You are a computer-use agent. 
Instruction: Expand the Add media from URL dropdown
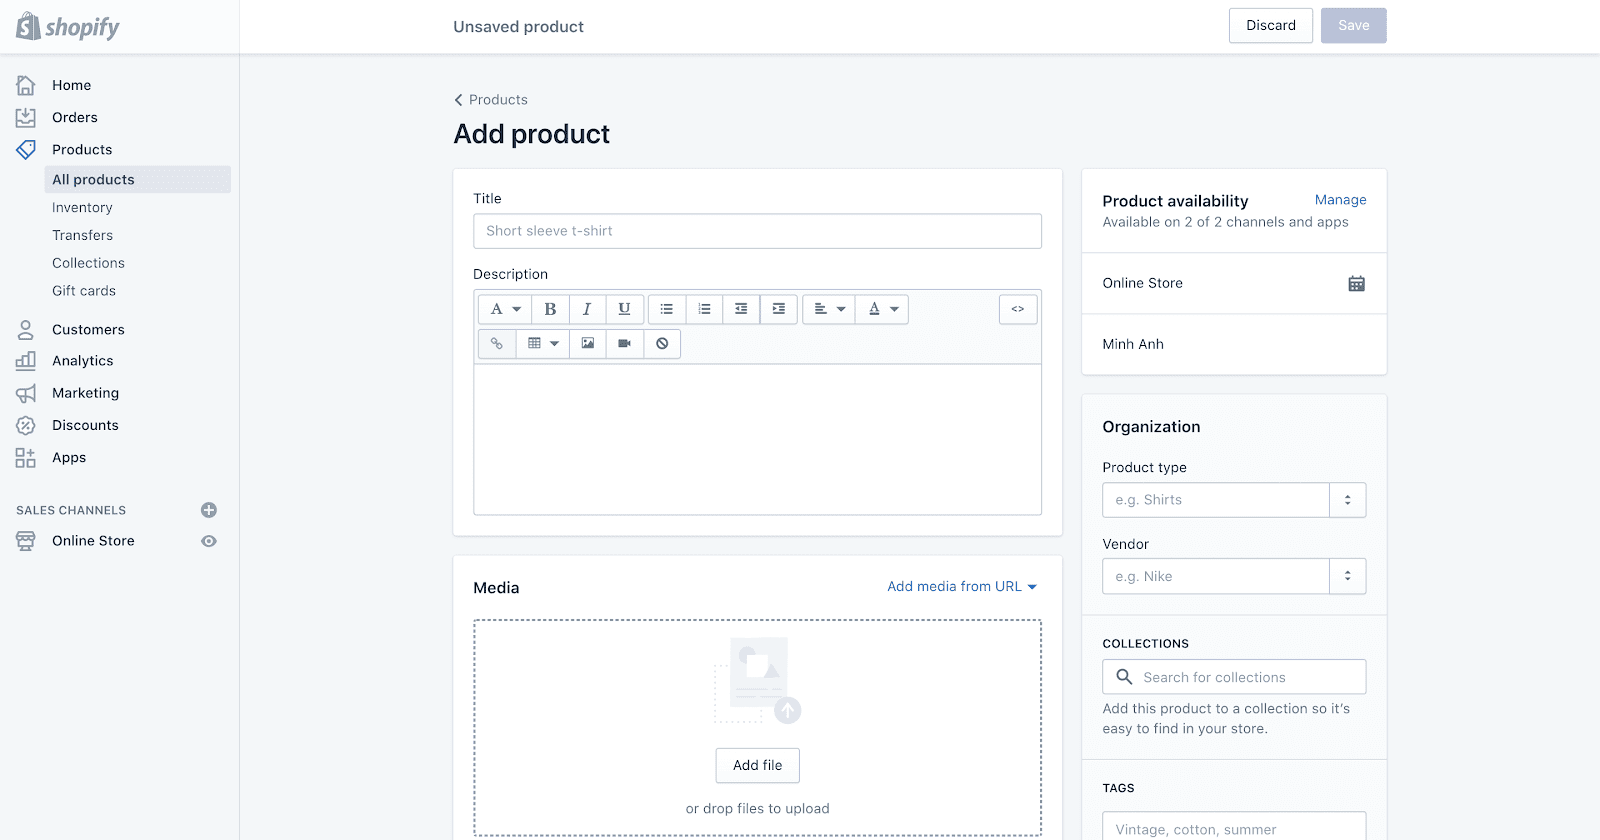962,587
